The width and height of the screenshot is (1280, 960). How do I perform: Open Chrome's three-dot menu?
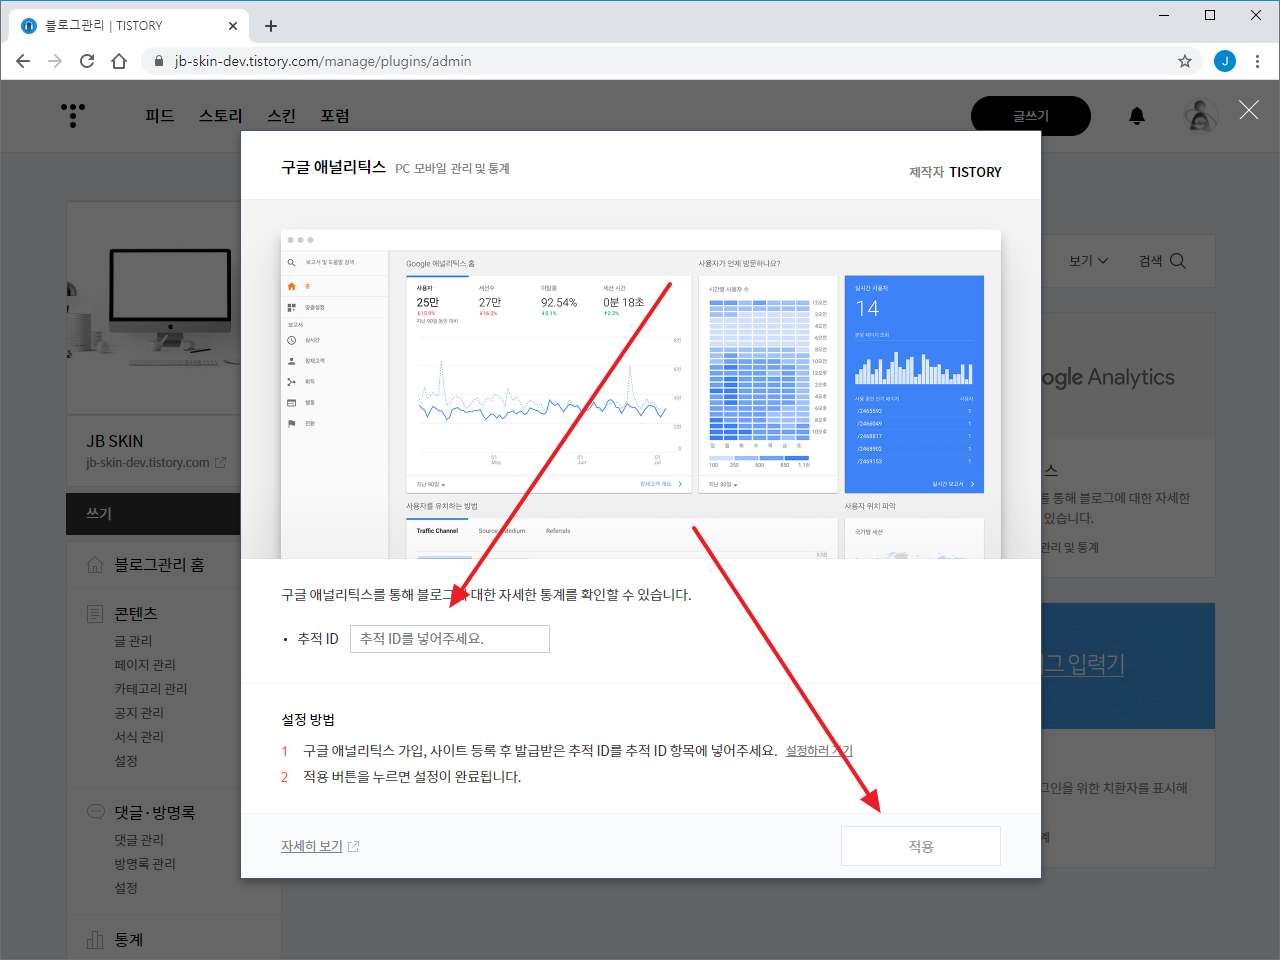tap(1257, 61)
